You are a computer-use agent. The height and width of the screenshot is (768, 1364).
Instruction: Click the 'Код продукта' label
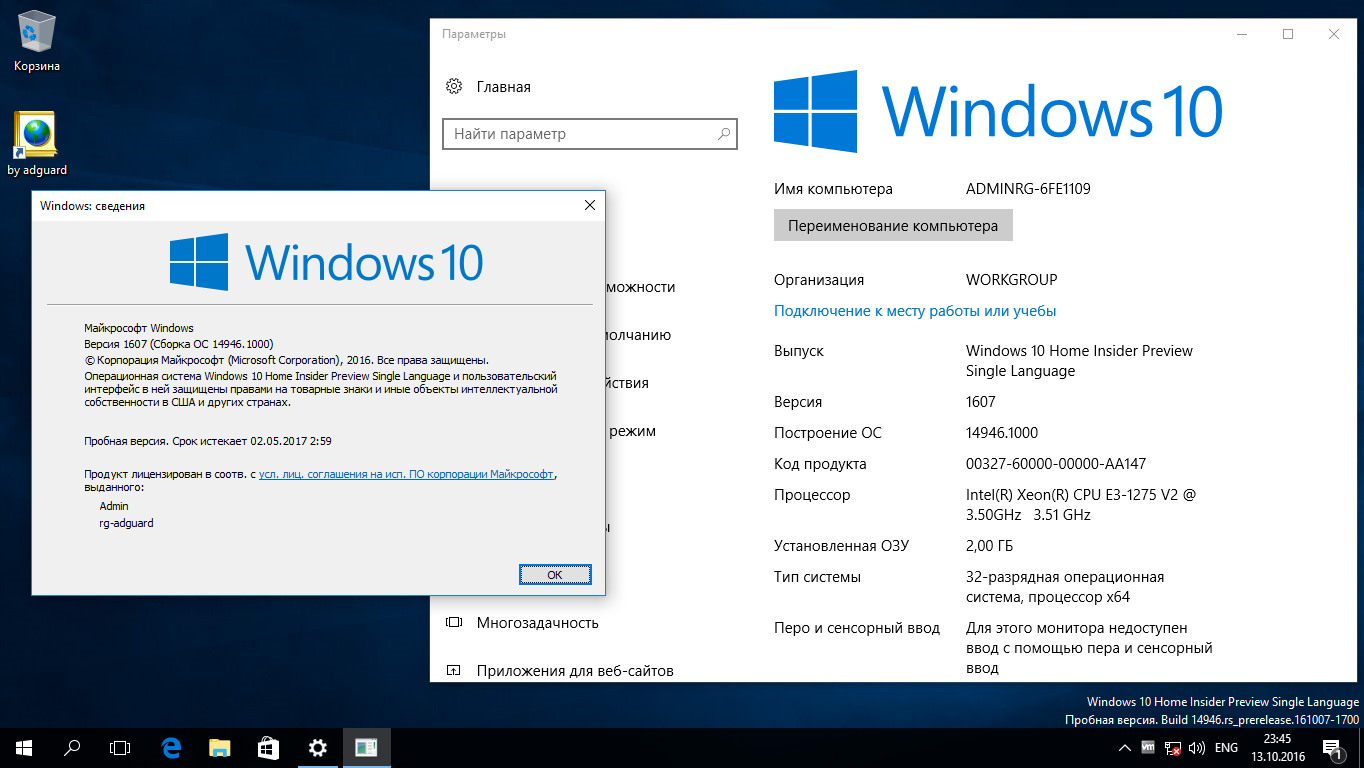tap(820, 464)
